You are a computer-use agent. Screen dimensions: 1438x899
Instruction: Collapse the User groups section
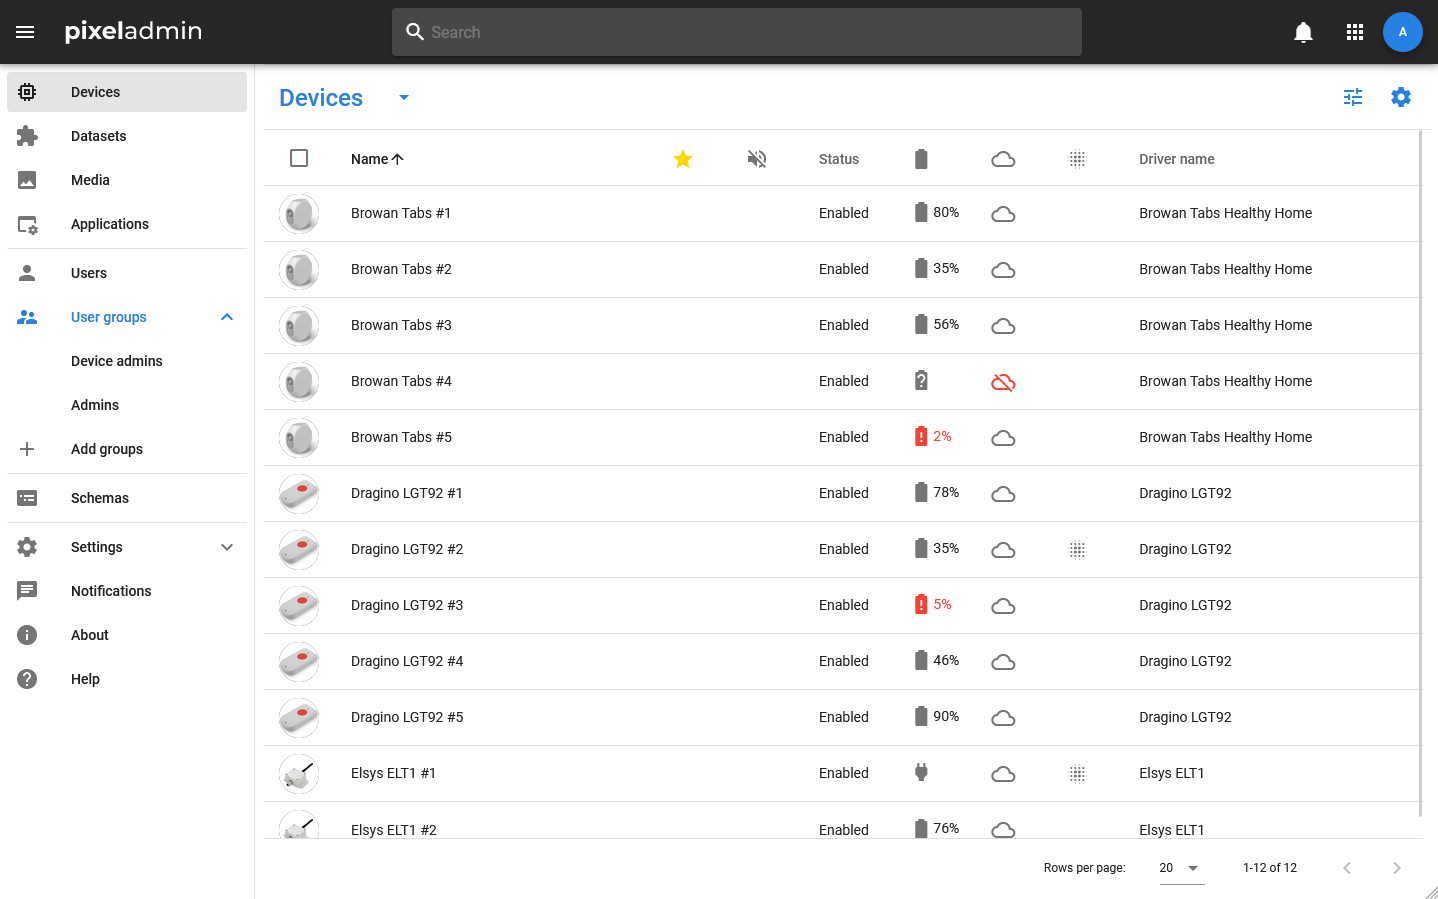tap(227, 317)
